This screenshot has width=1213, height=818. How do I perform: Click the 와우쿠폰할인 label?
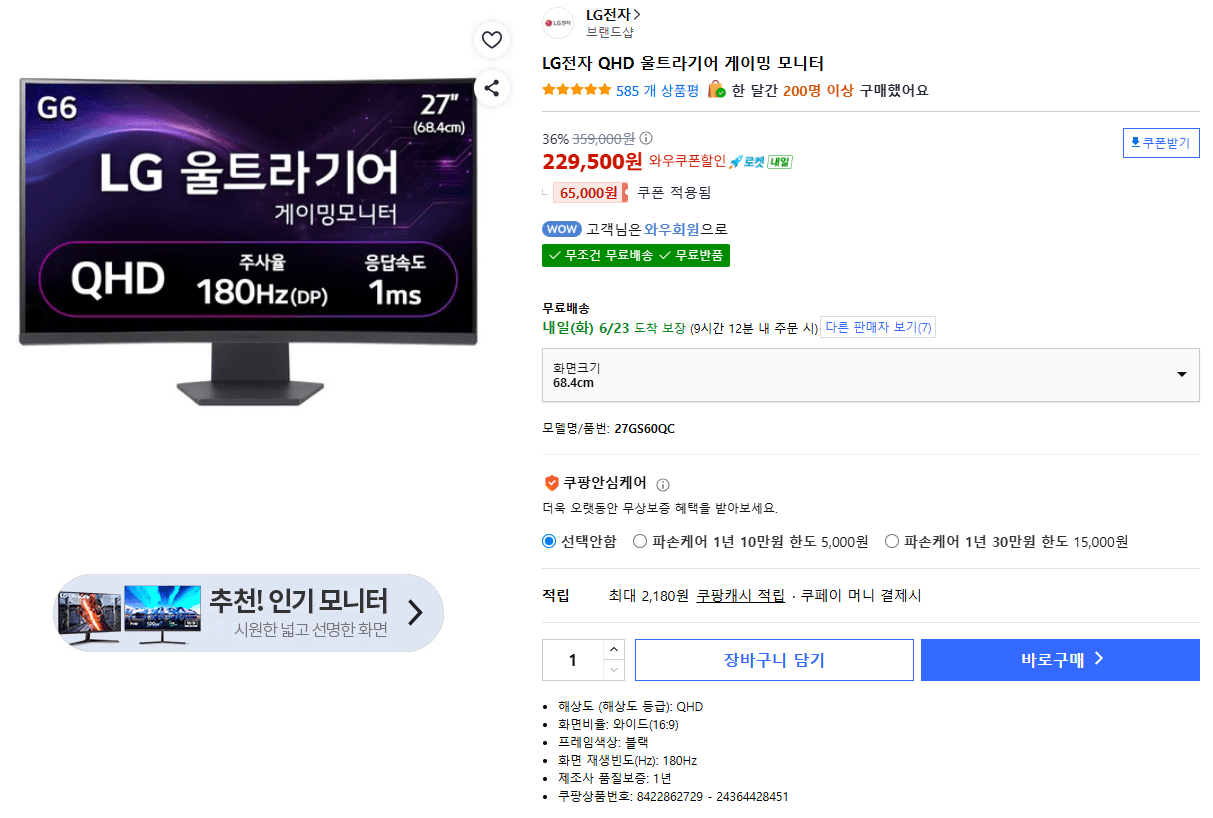click(x=687, y=162)
